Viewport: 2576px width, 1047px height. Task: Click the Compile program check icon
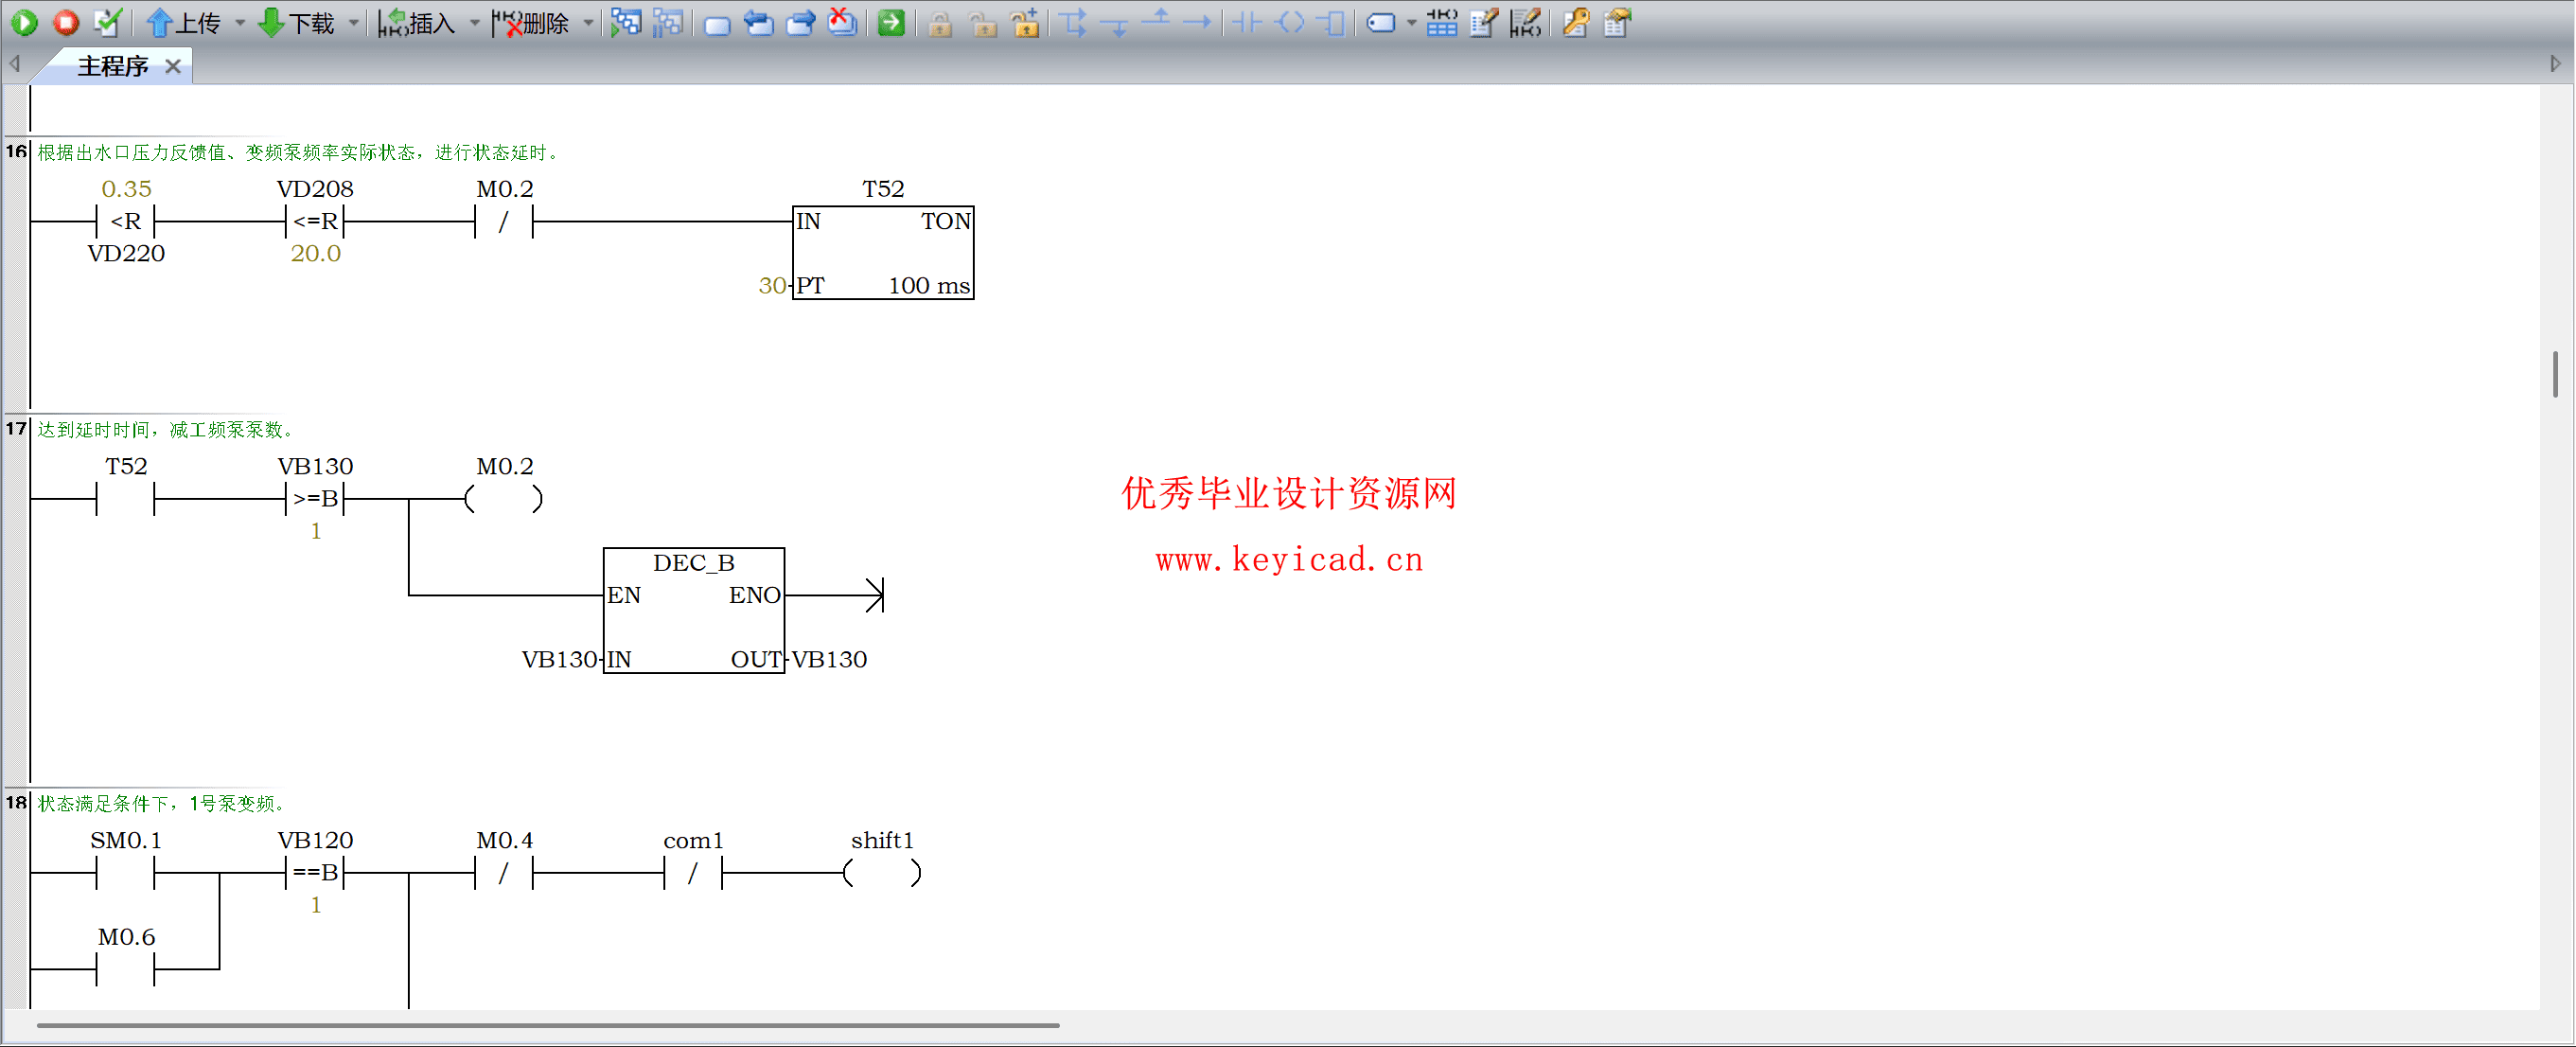pos(107,22)
